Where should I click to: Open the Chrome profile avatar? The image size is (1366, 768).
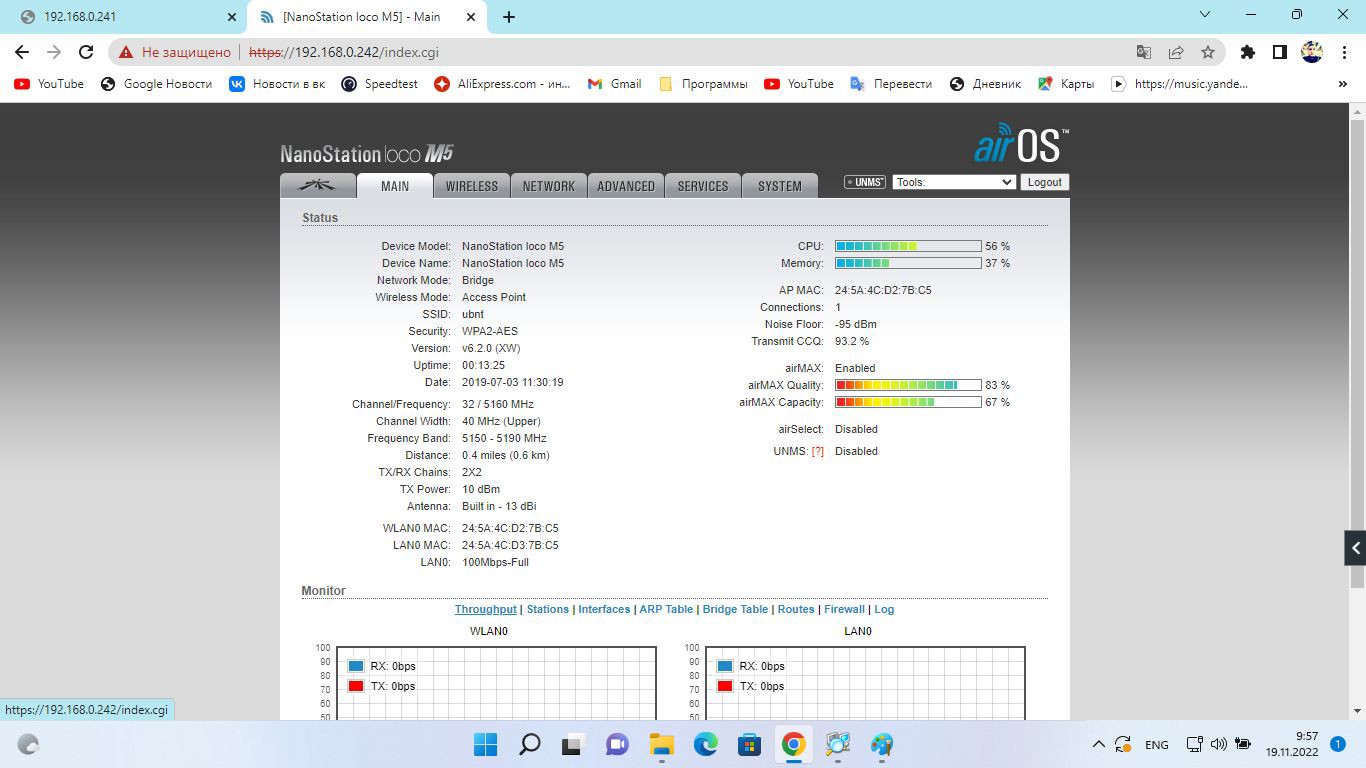(1312, 52)
